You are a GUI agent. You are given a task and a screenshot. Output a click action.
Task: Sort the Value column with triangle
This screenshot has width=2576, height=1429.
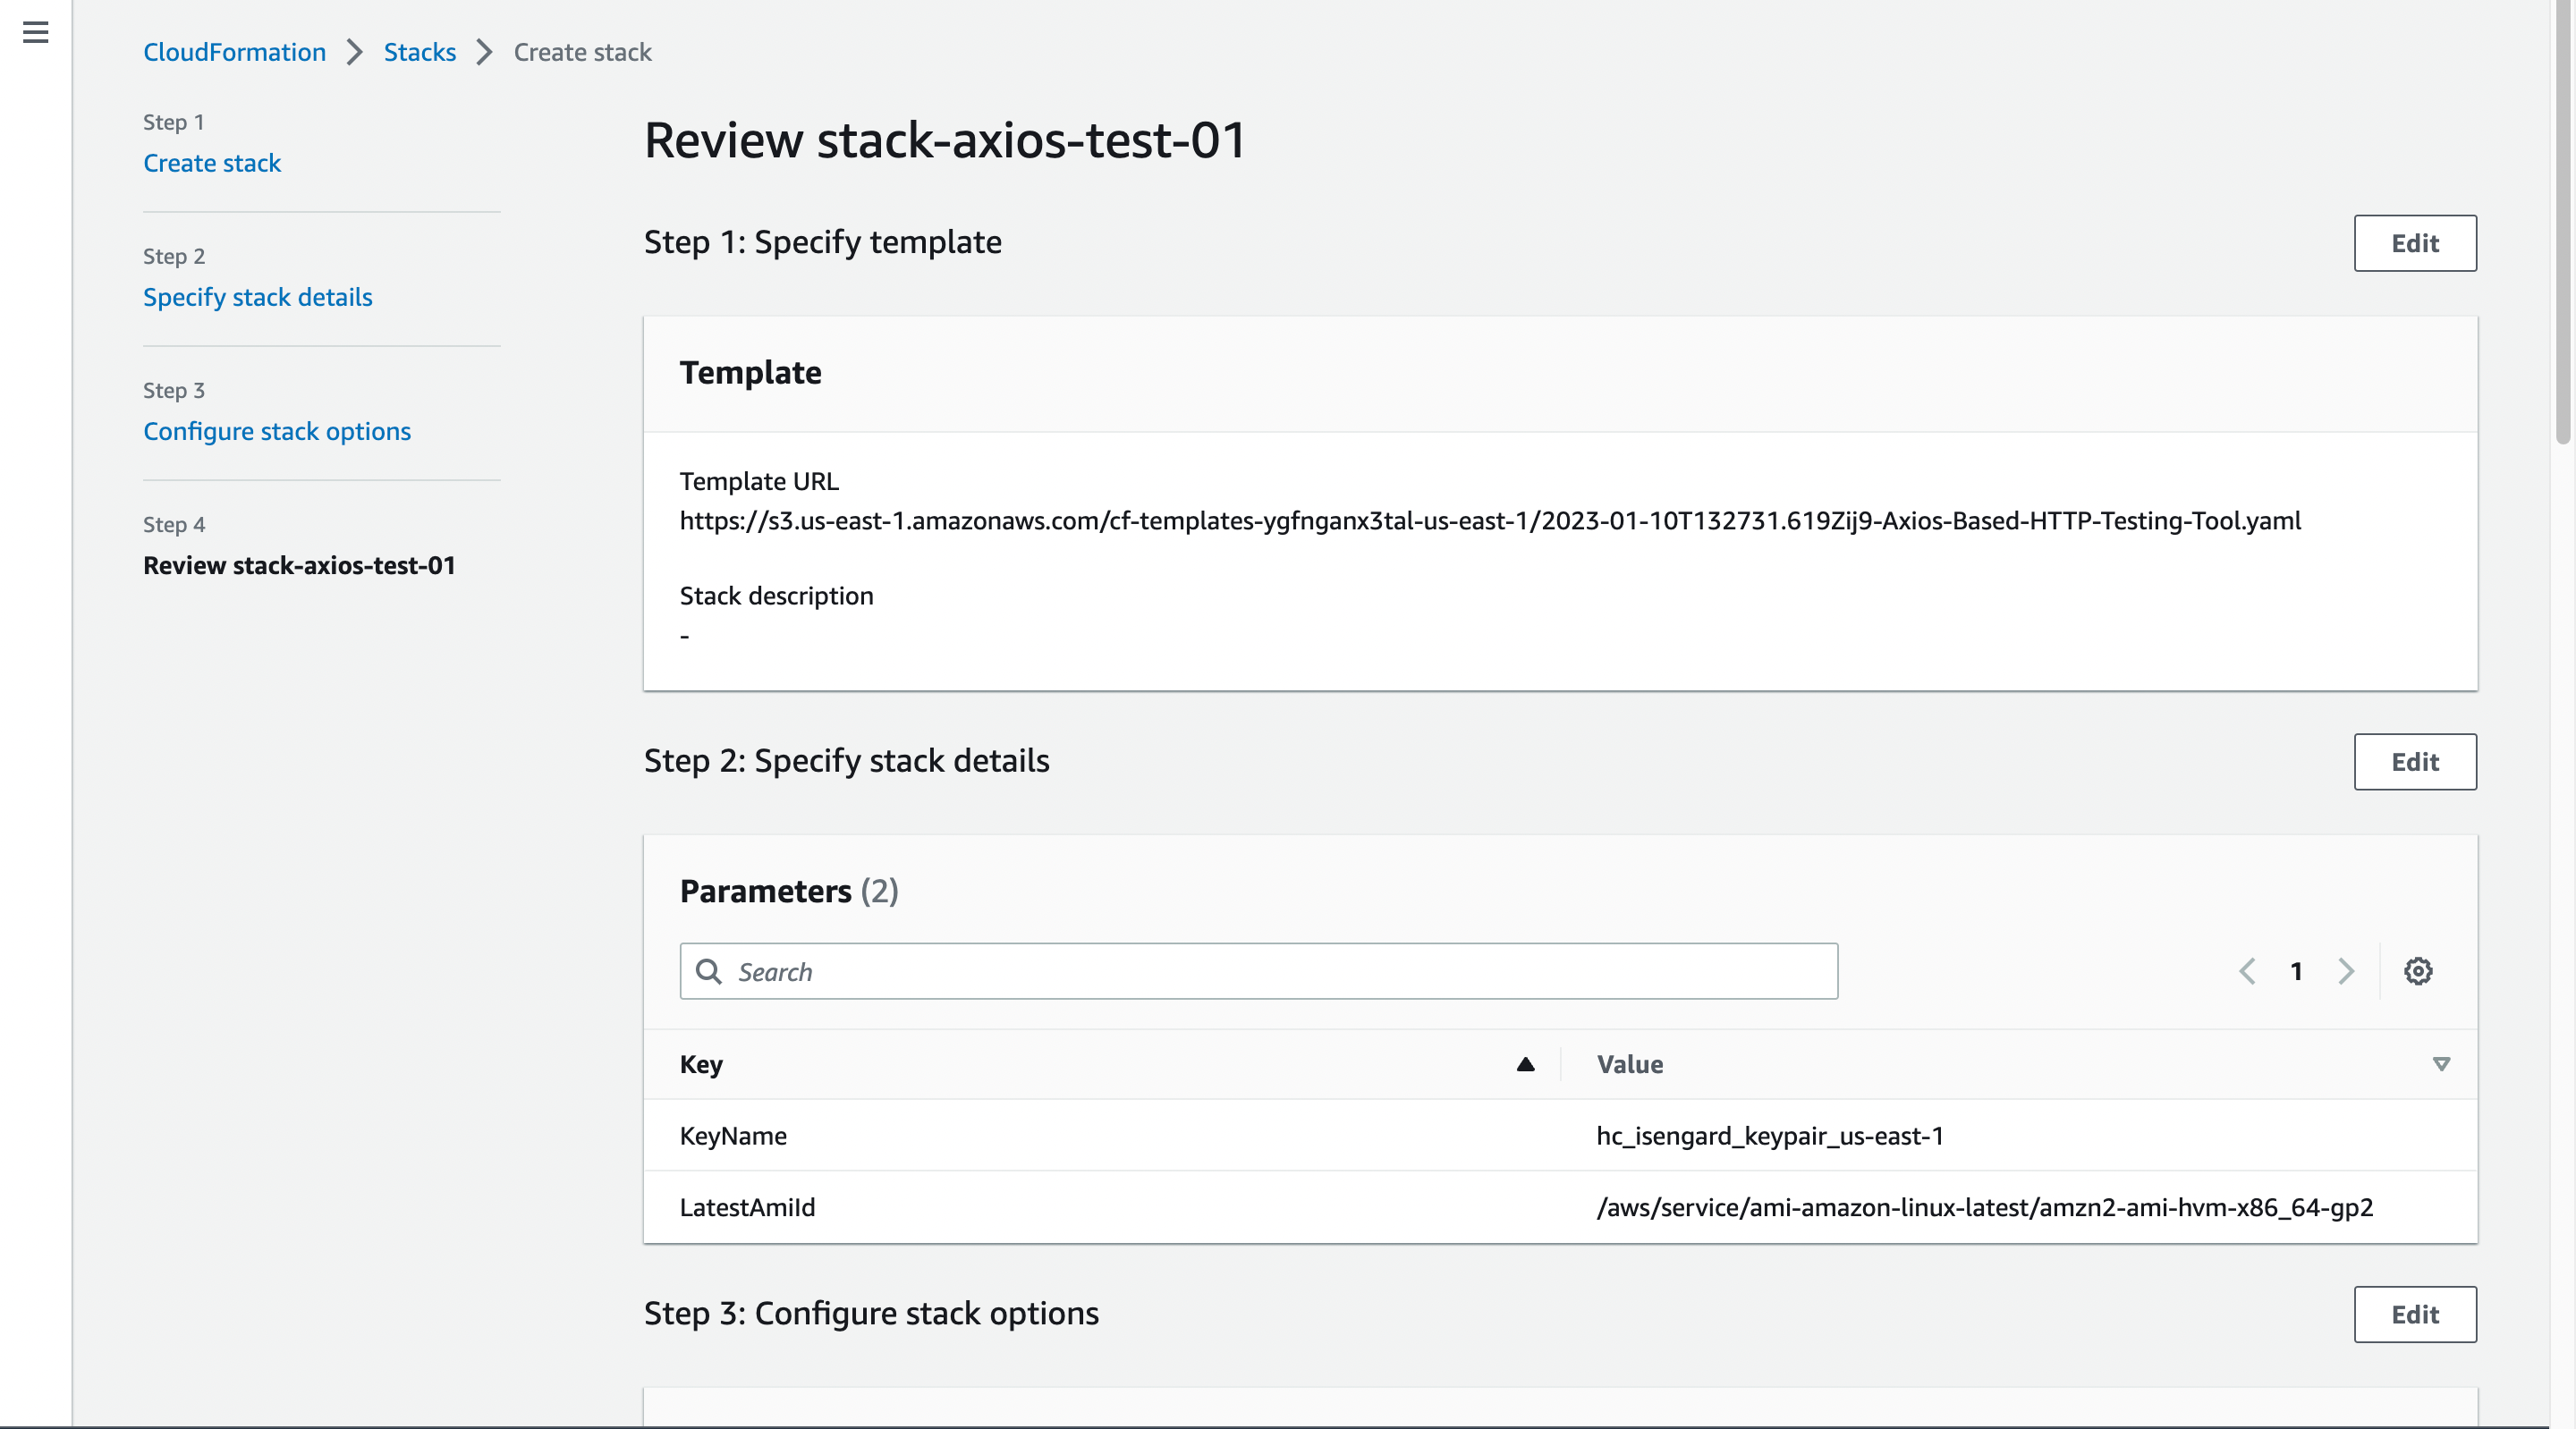[2441, 1064]
